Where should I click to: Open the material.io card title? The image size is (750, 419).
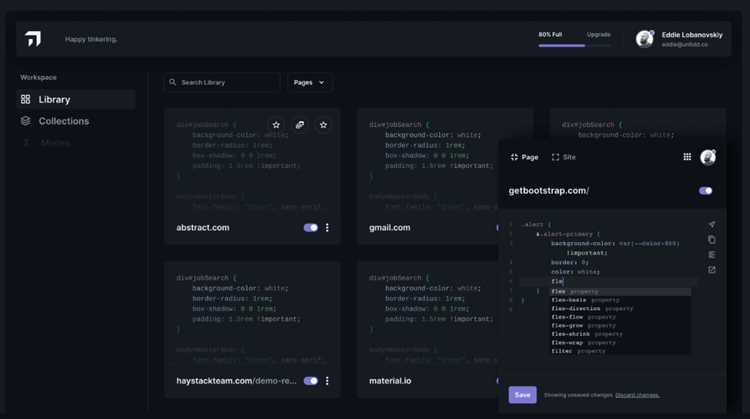(x=390, y=381)
